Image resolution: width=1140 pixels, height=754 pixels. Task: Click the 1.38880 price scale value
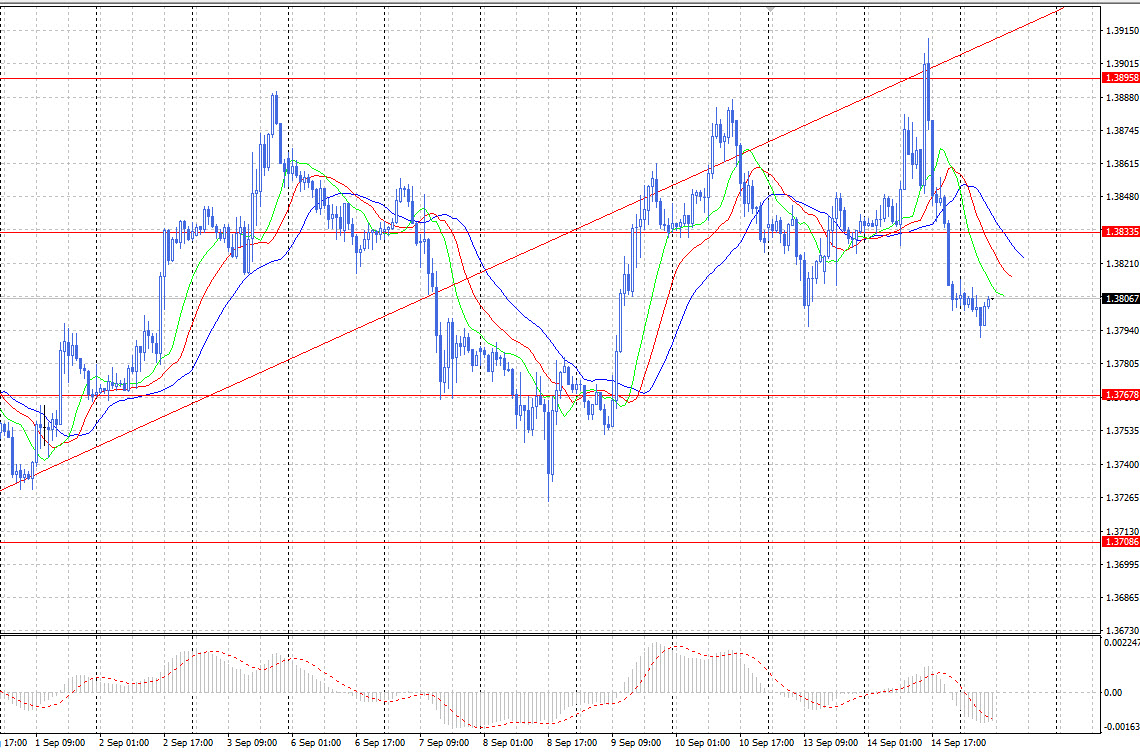pyautogui.click(x=1122, y=97)
